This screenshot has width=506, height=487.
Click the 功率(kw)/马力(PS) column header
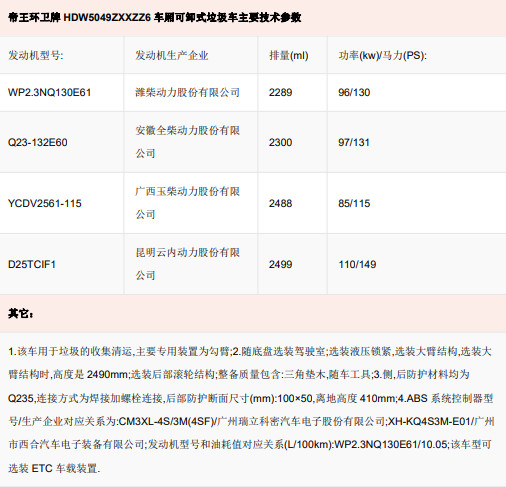pyautogui.click(x=382, y=55)
